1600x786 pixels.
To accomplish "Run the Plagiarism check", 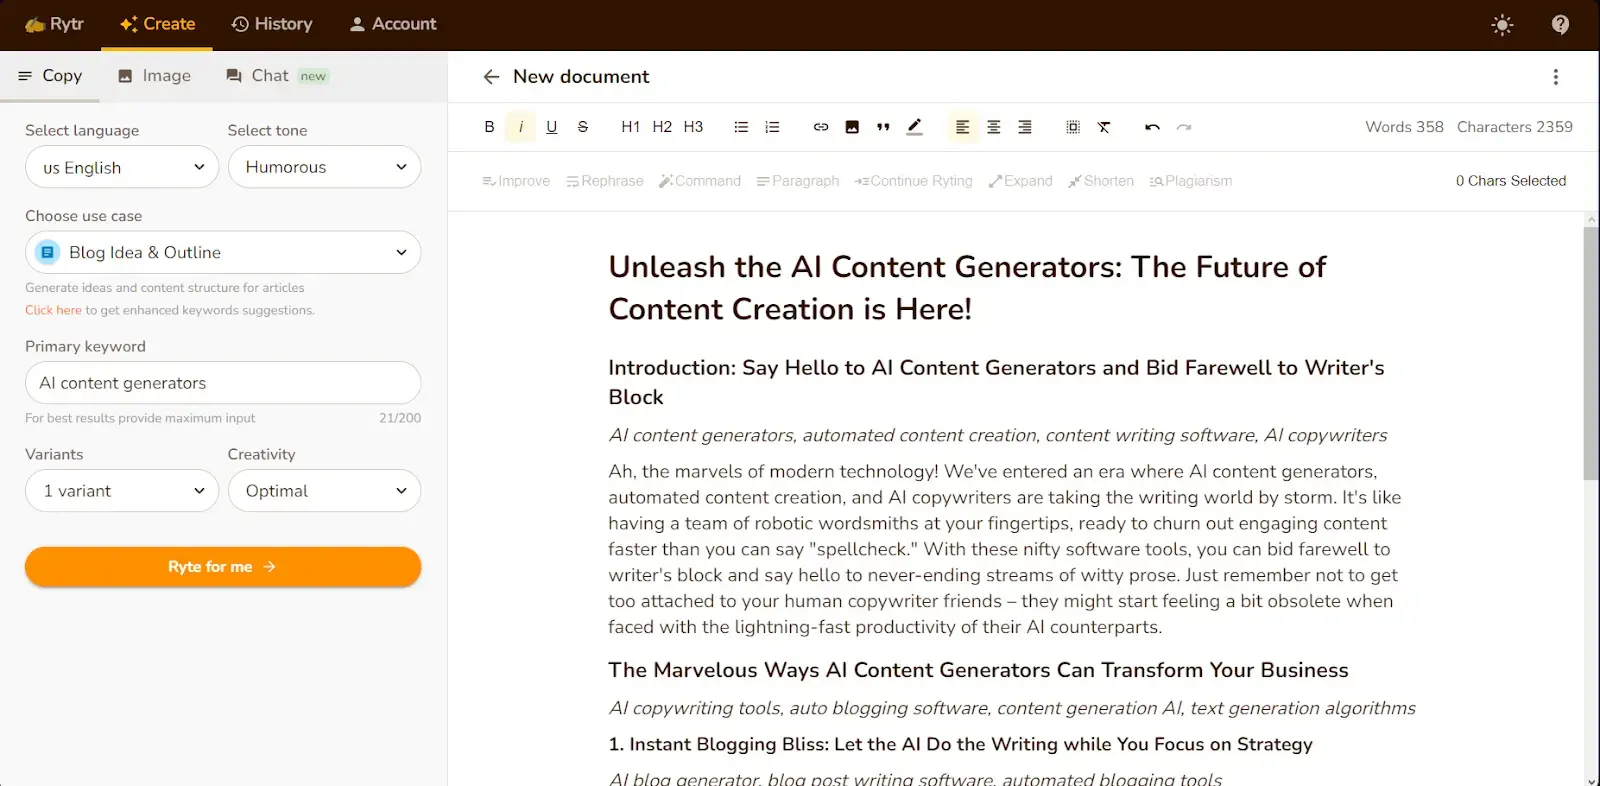I will [1191, 181].
